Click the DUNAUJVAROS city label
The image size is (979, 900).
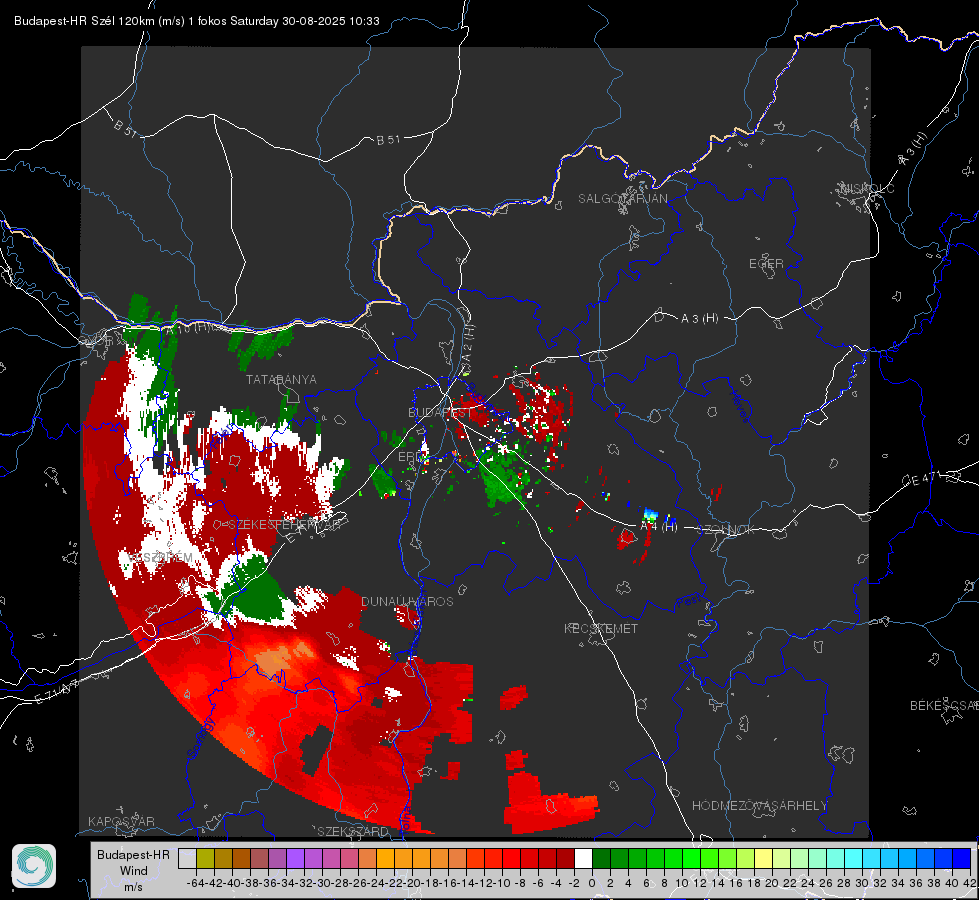(x=407, y=601)
